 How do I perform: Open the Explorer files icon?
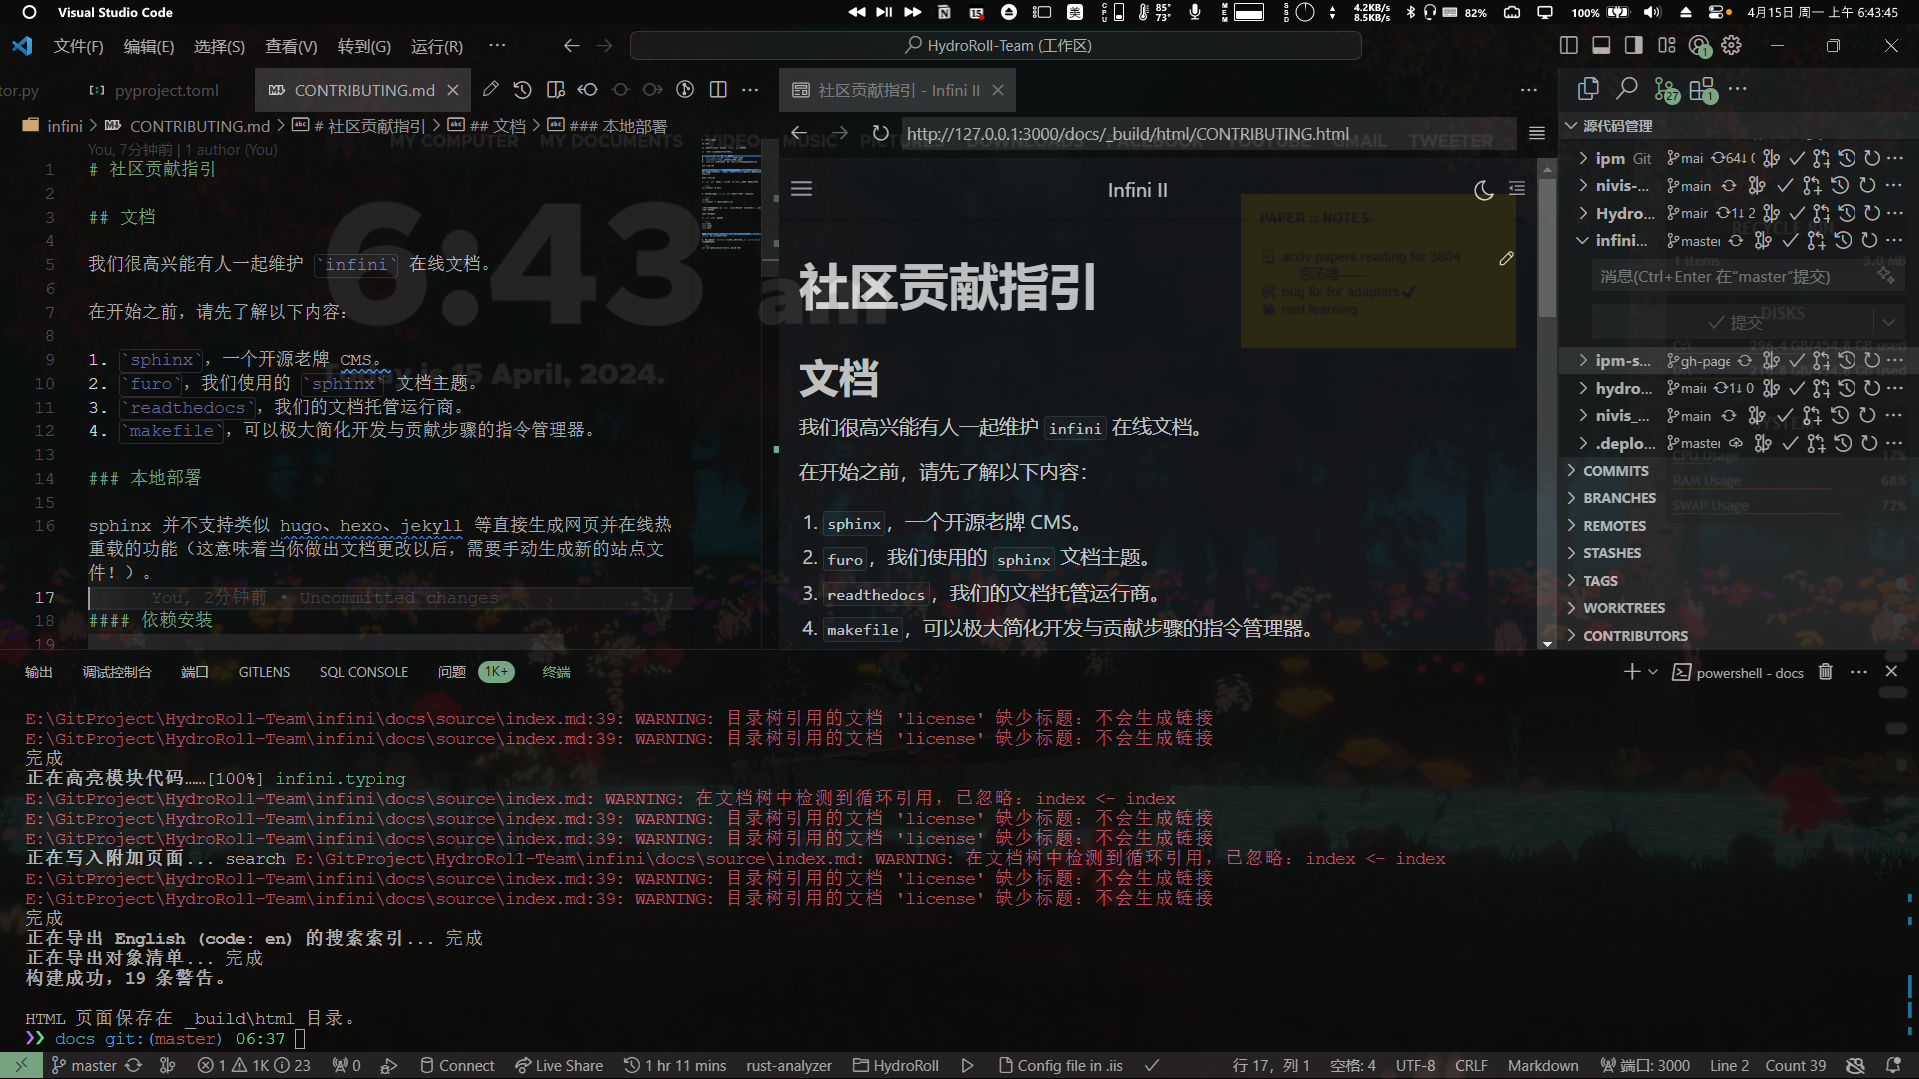pyautogui.click(x=1588, y=89)
